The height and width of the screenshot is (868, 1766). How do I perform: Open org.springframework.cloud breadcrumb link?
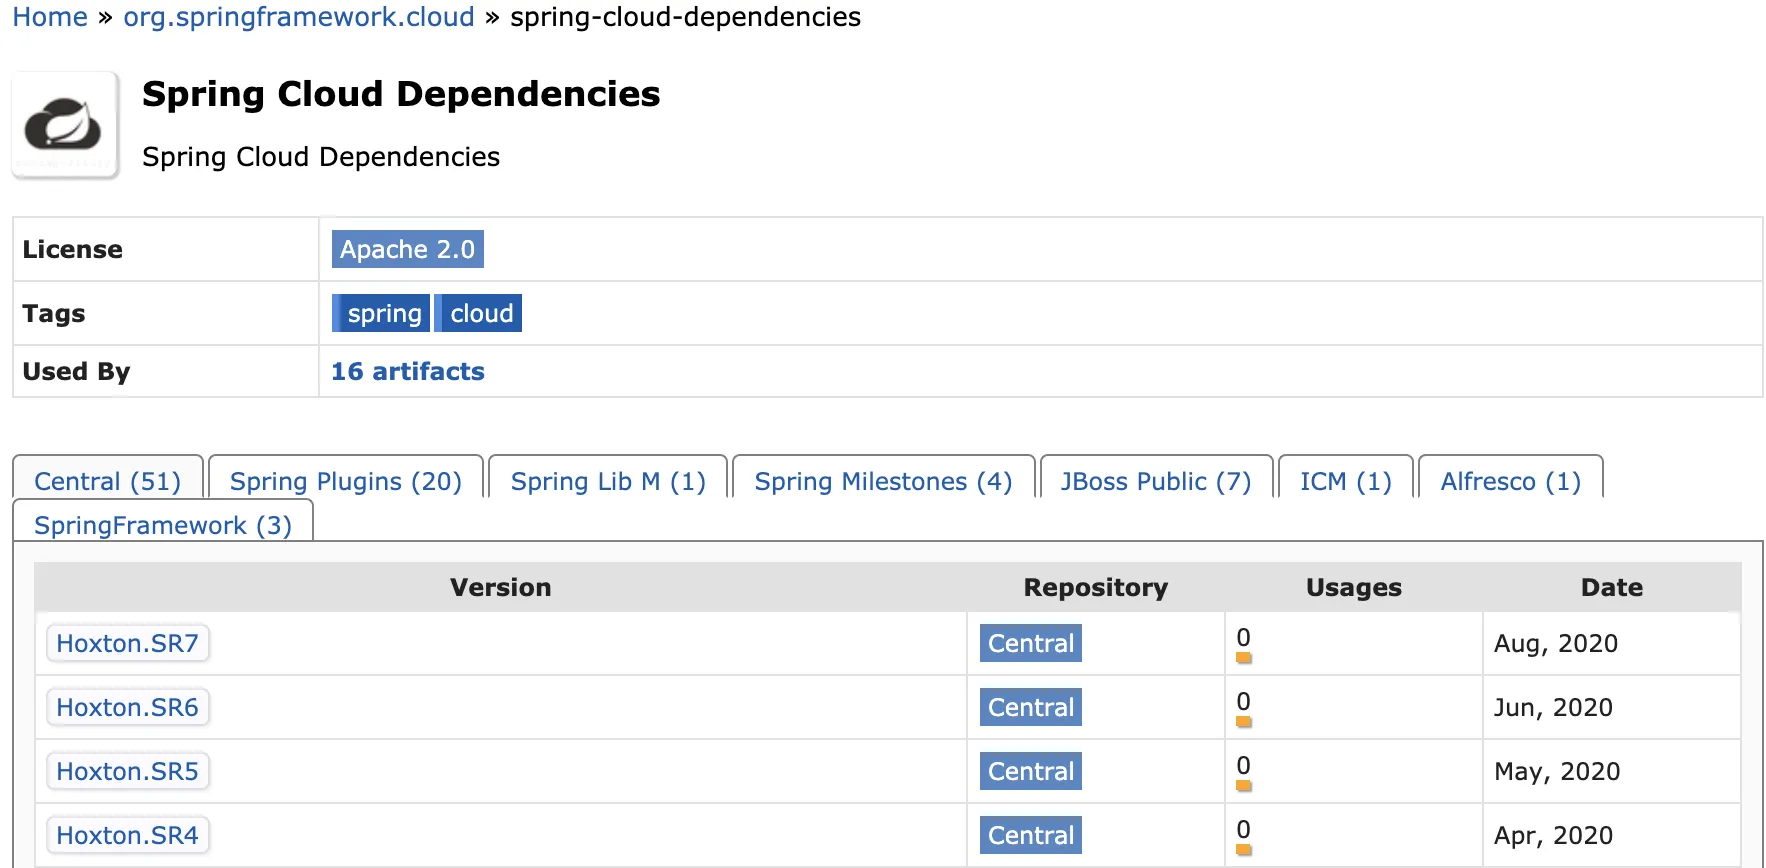tap(299, 17)
